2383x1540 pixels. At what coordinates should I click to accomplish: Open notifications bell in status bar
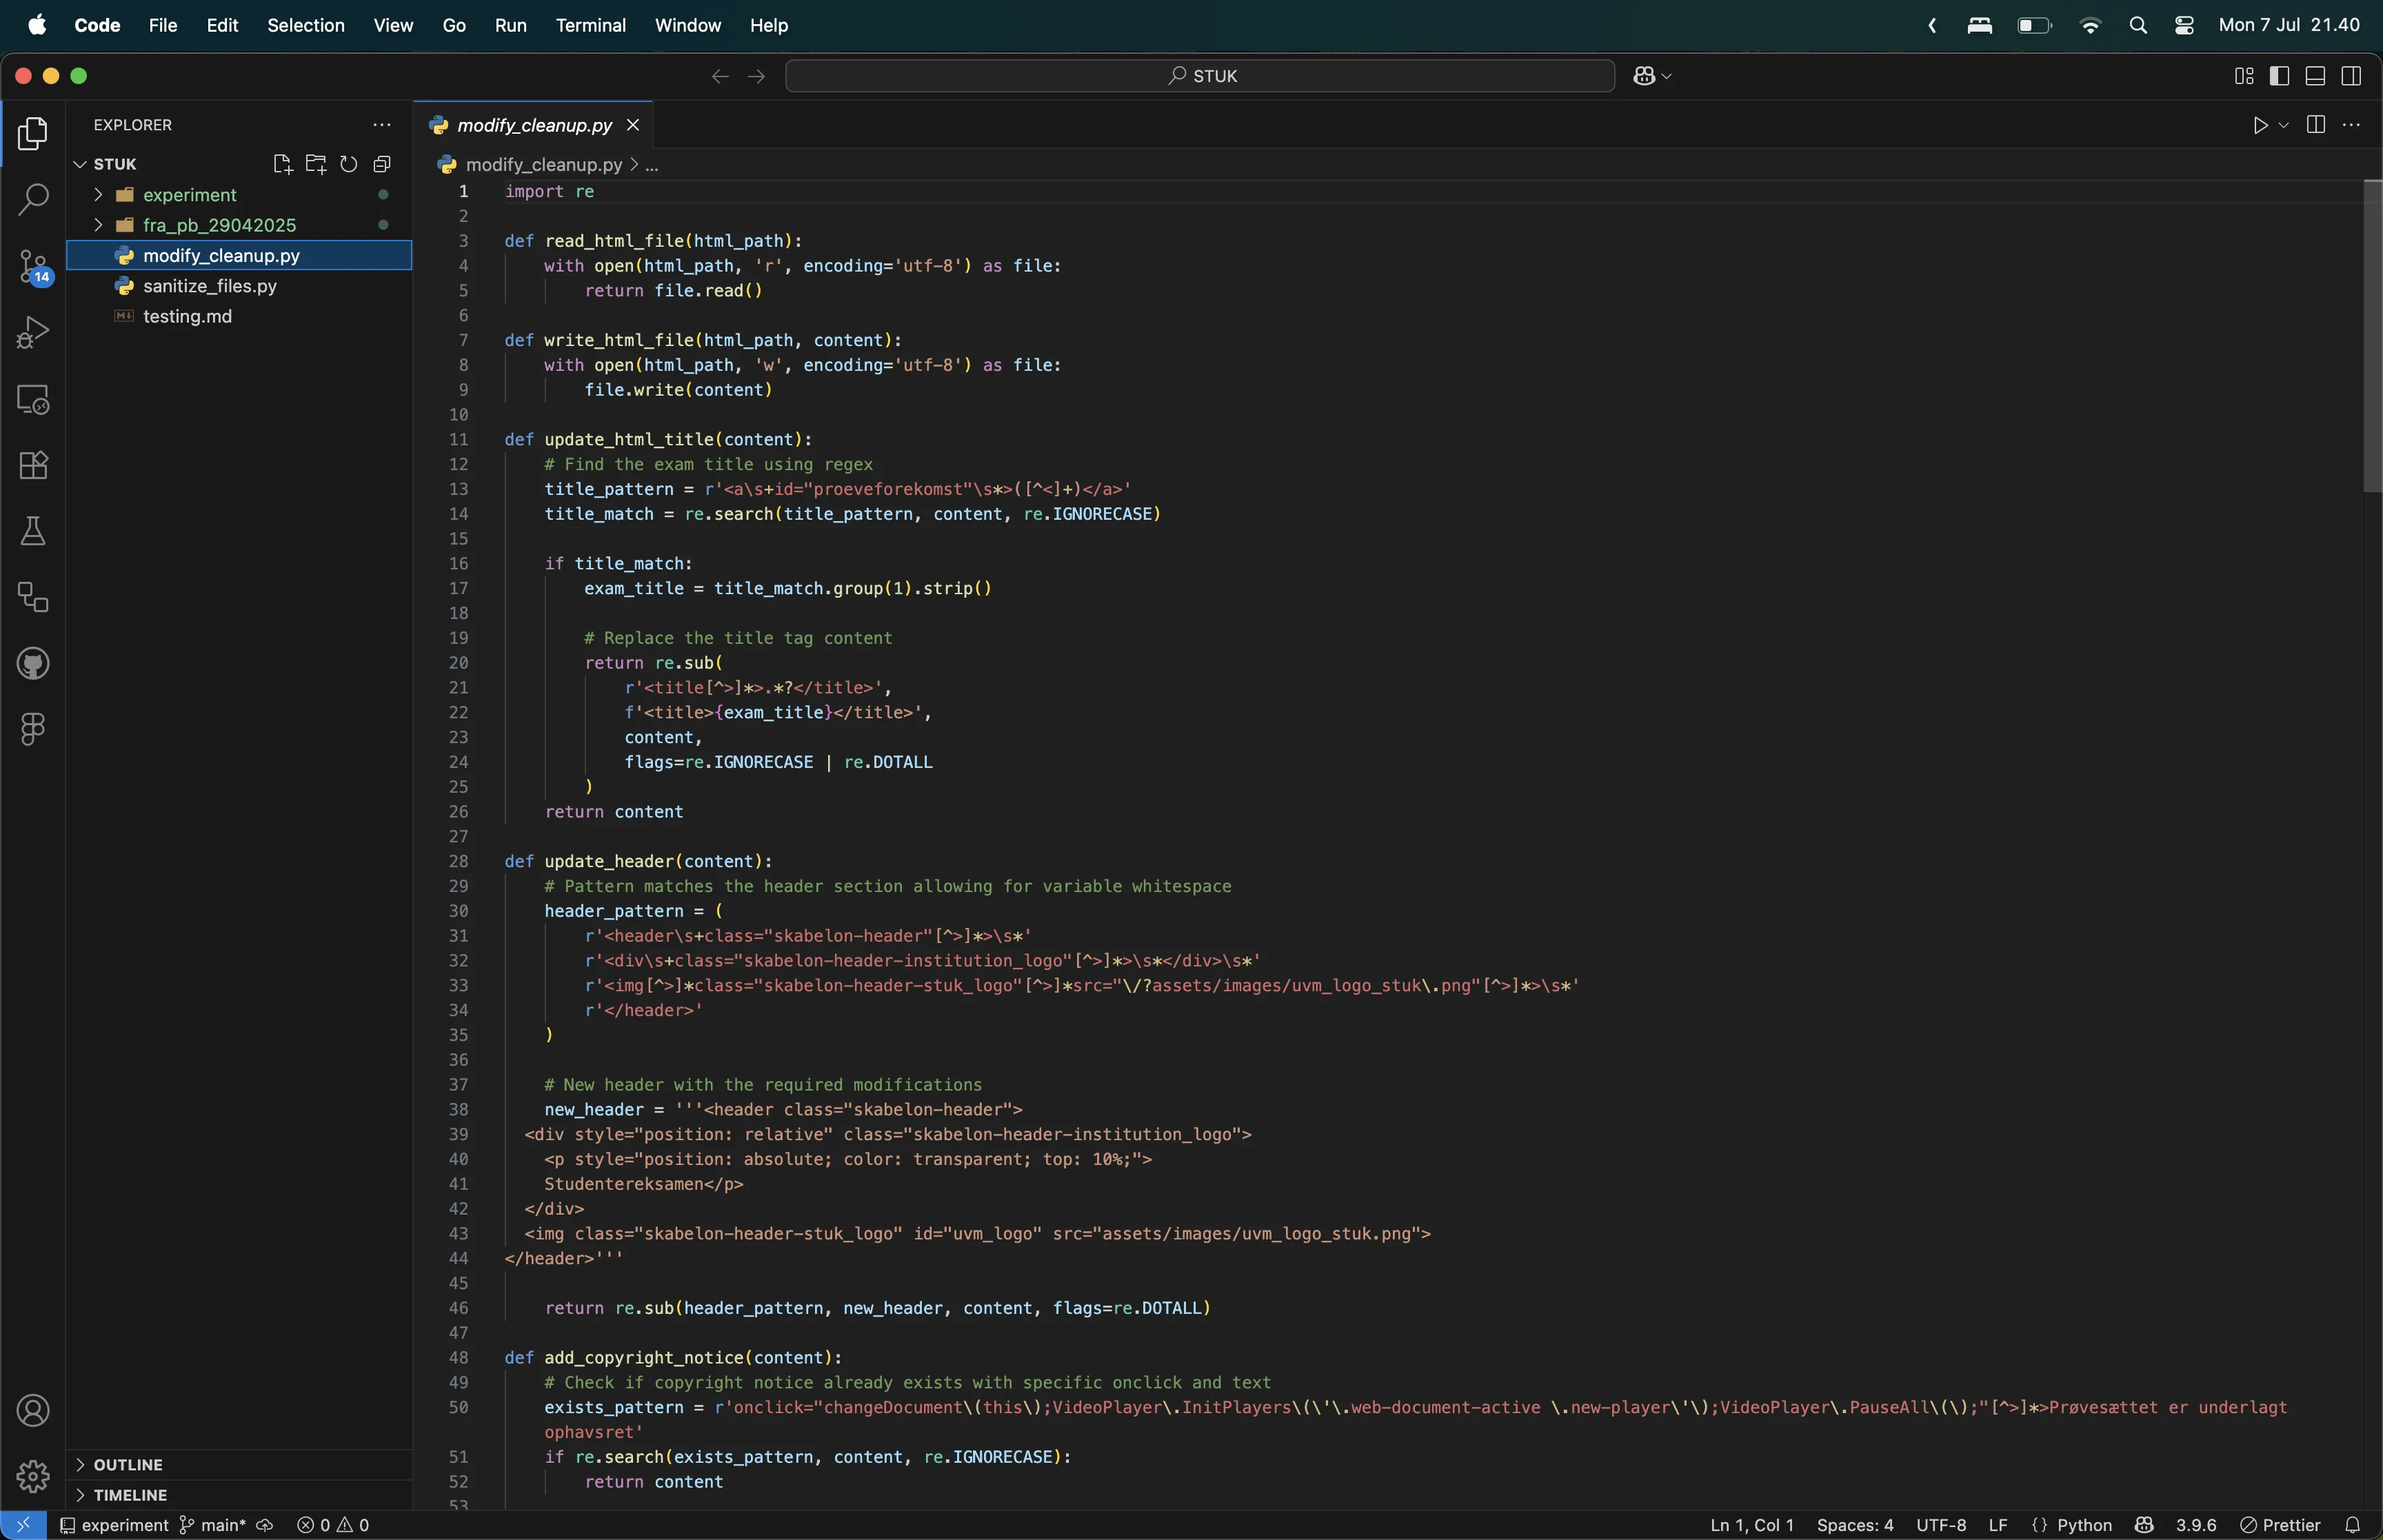point(2352,1525)
